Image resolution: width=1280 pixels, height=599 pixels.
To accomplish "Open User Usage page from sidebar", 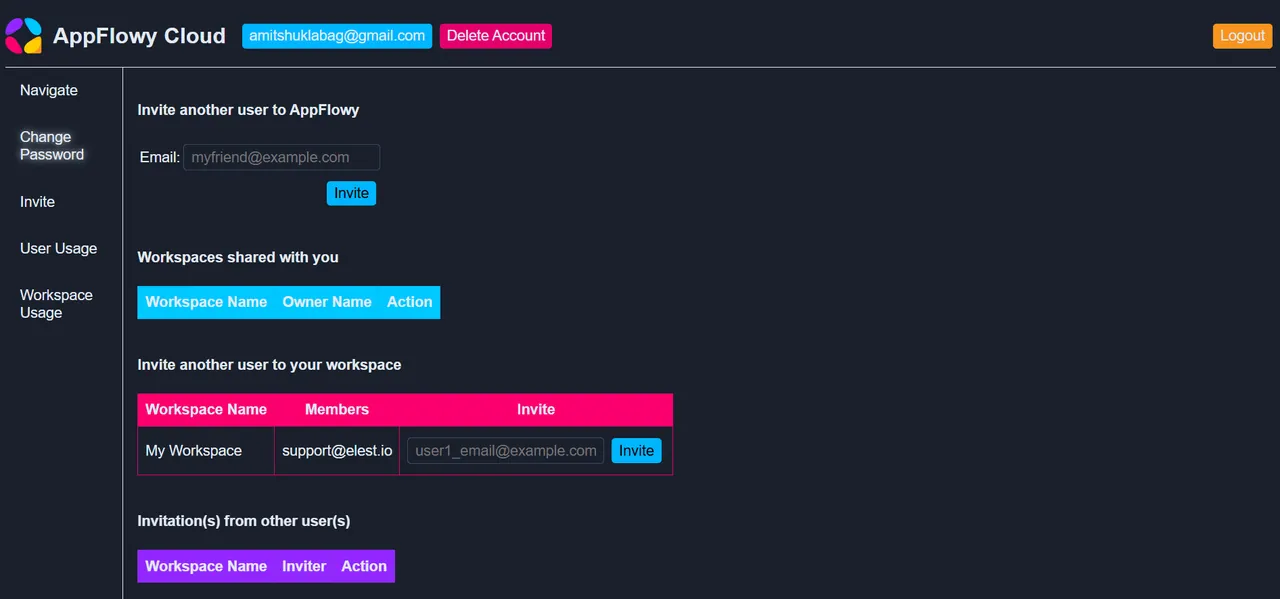I will pos(58,249).
